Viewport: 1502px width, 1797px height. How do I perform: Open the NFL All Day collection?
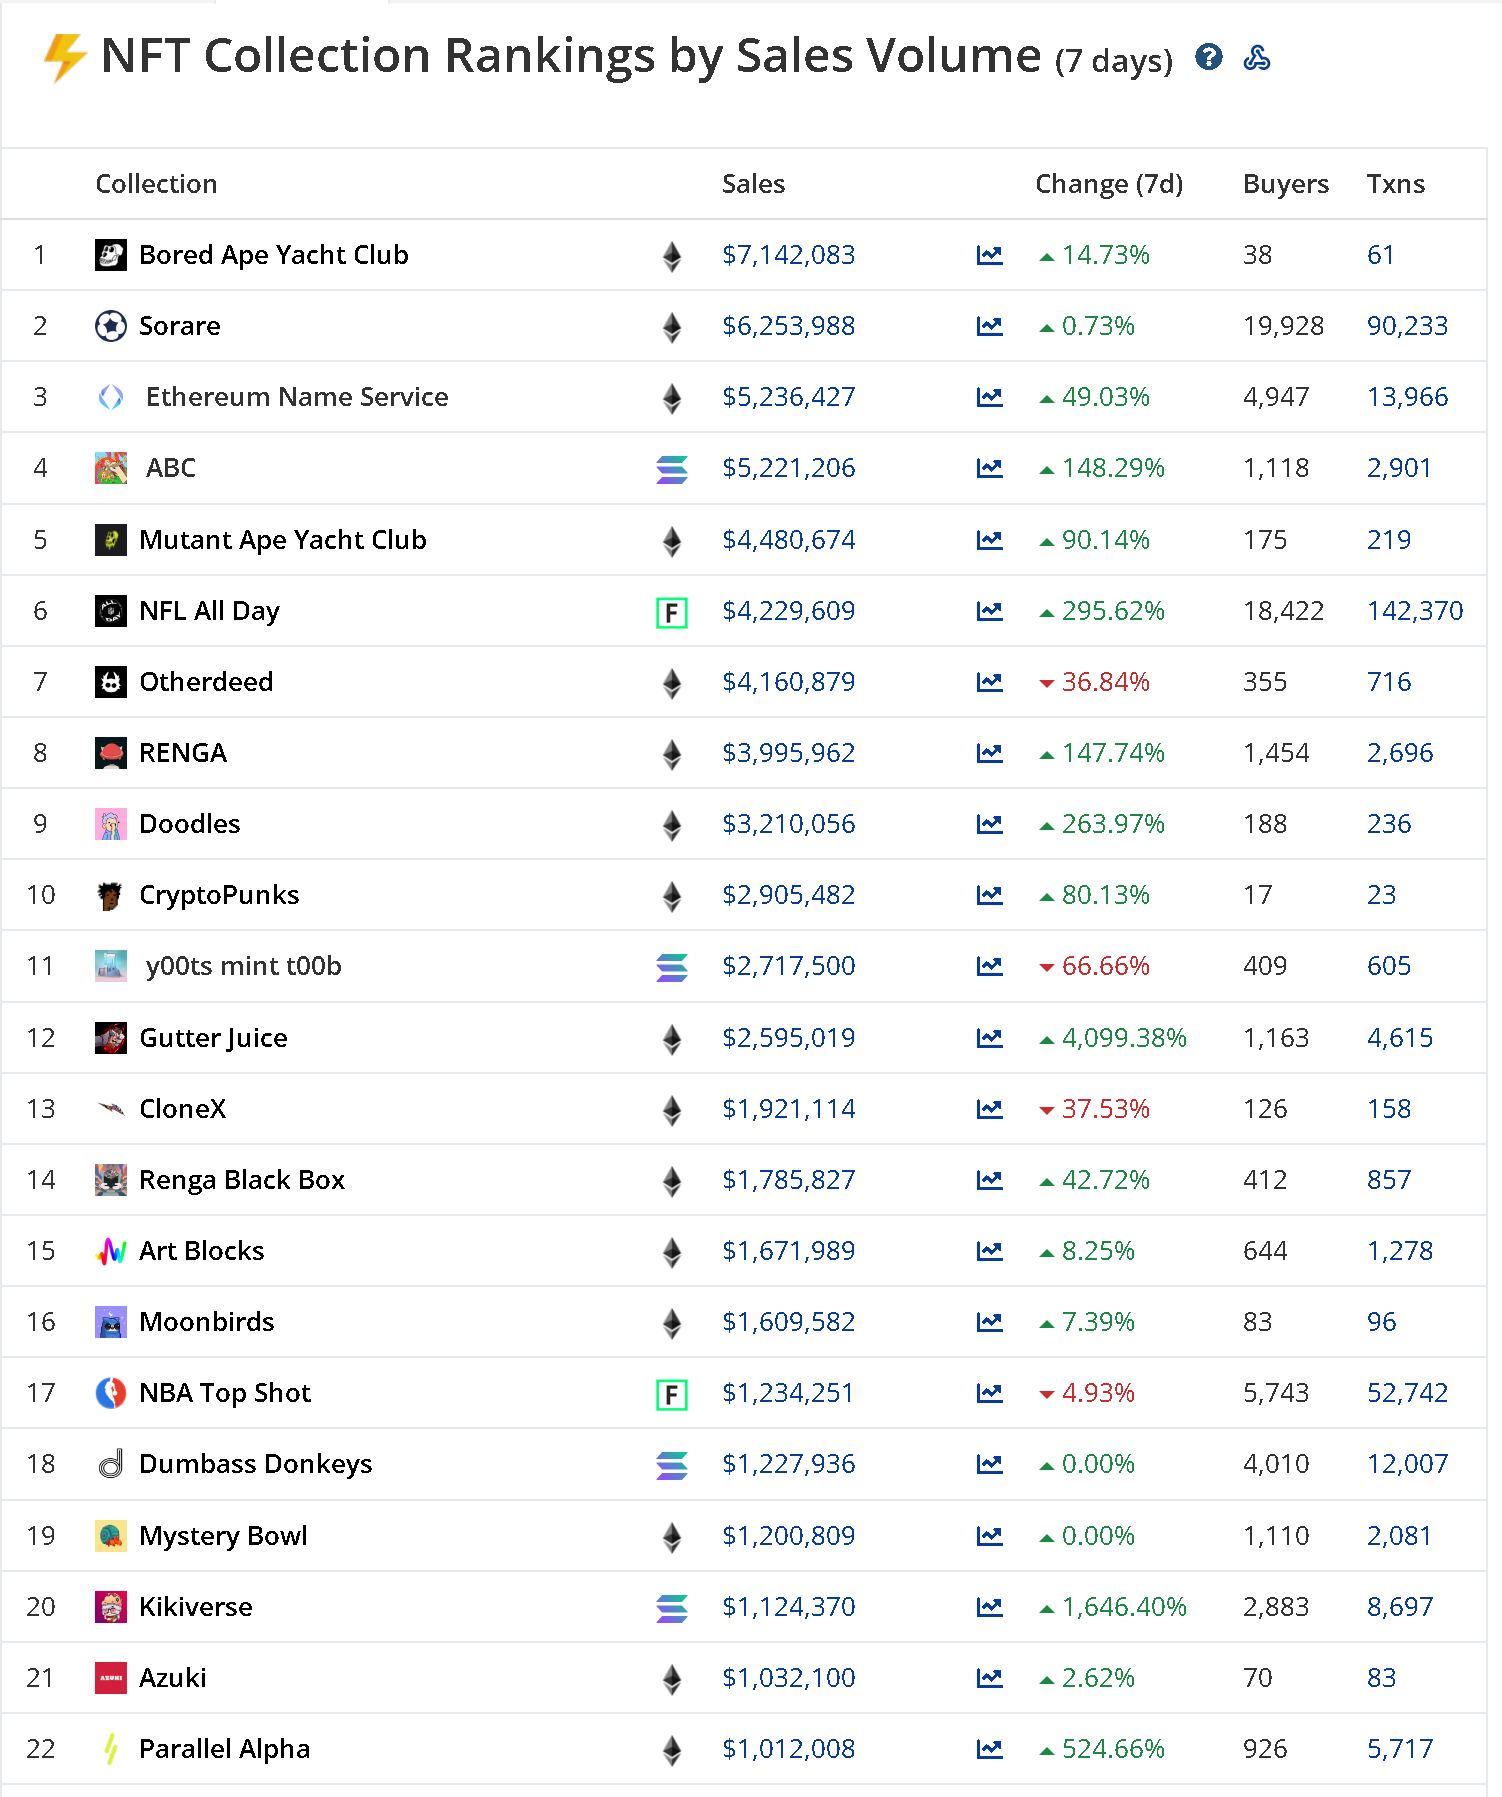(x=210, y=611)
